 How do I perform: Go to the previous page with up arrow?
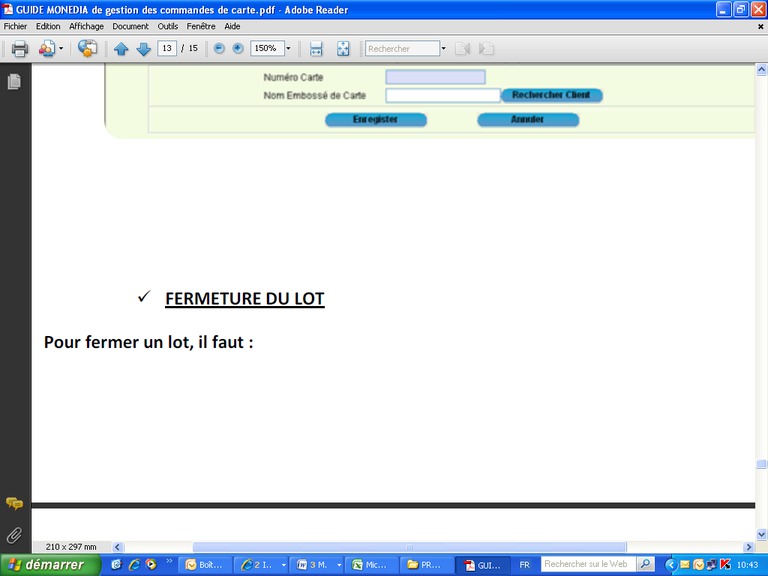(x=121, y=48)
